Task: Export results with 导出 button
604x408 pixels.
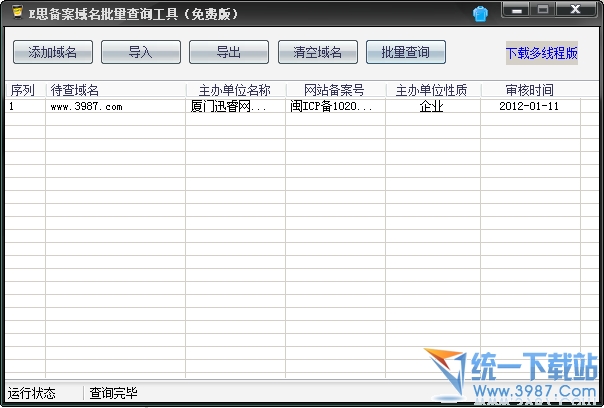Action: click(x=229, y=52)
